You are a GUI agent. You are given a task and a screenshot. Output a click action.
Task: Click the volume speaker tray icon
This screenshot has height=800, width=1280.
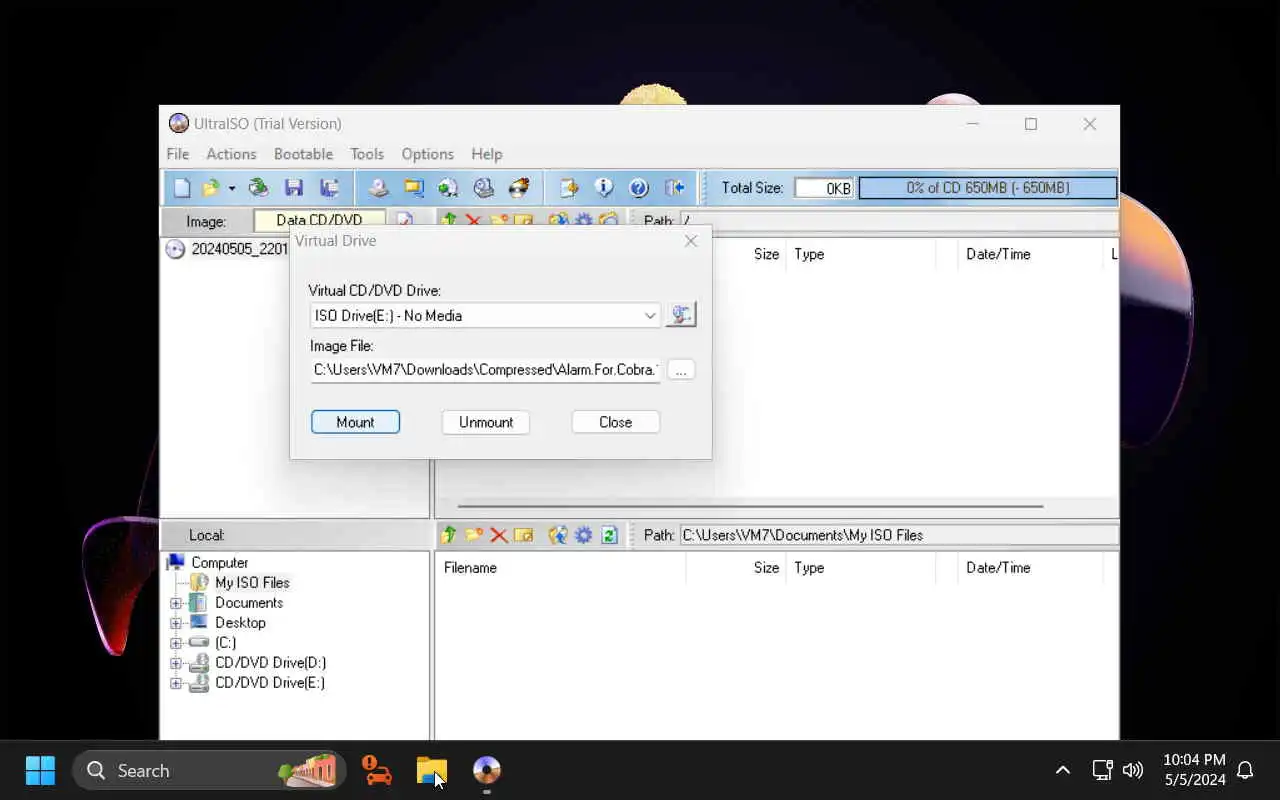1132,770
